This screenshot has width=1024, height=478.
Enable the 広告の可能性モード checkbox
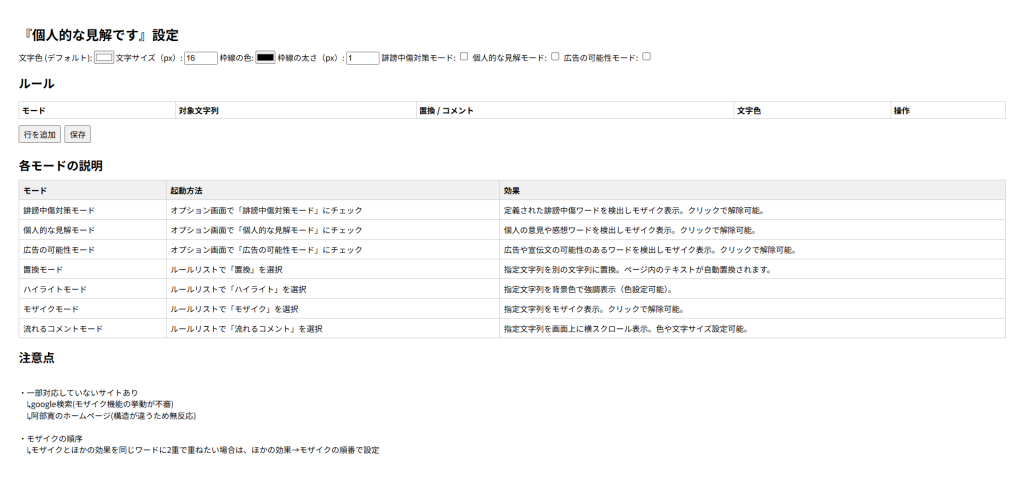point(647,56)
